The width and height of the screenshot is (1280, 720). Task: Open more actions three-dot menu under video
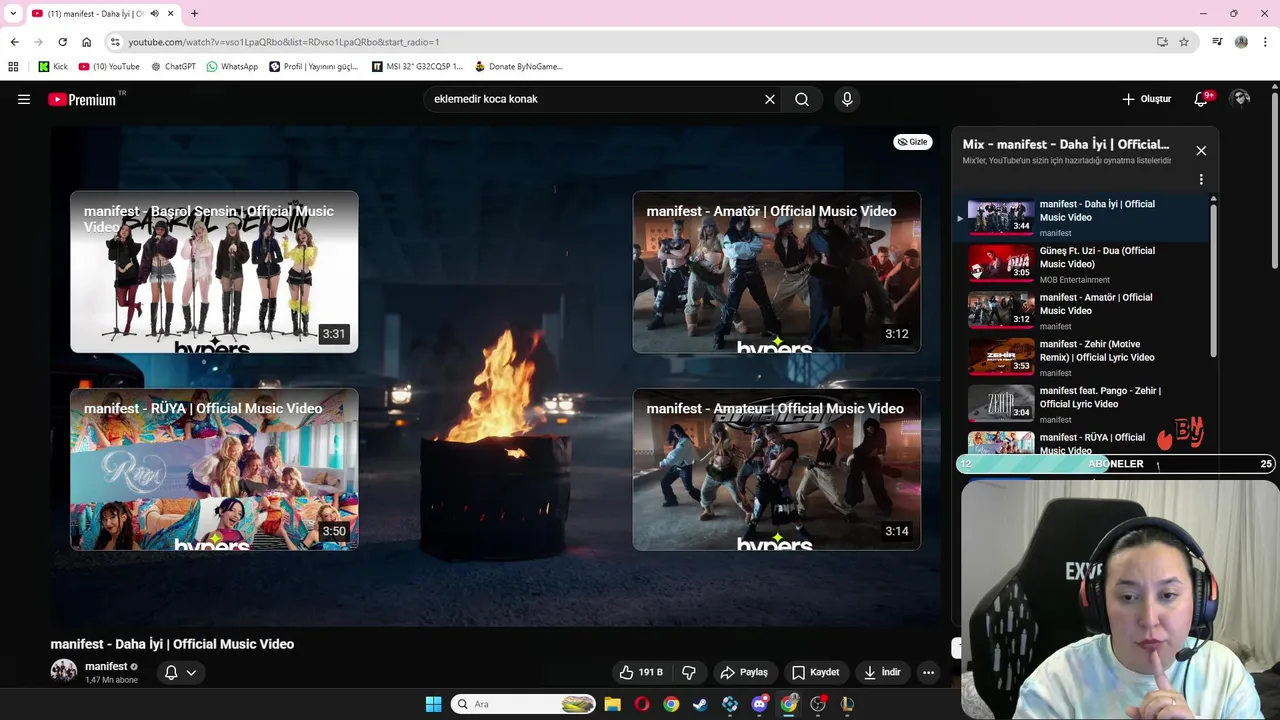(928, 672)
